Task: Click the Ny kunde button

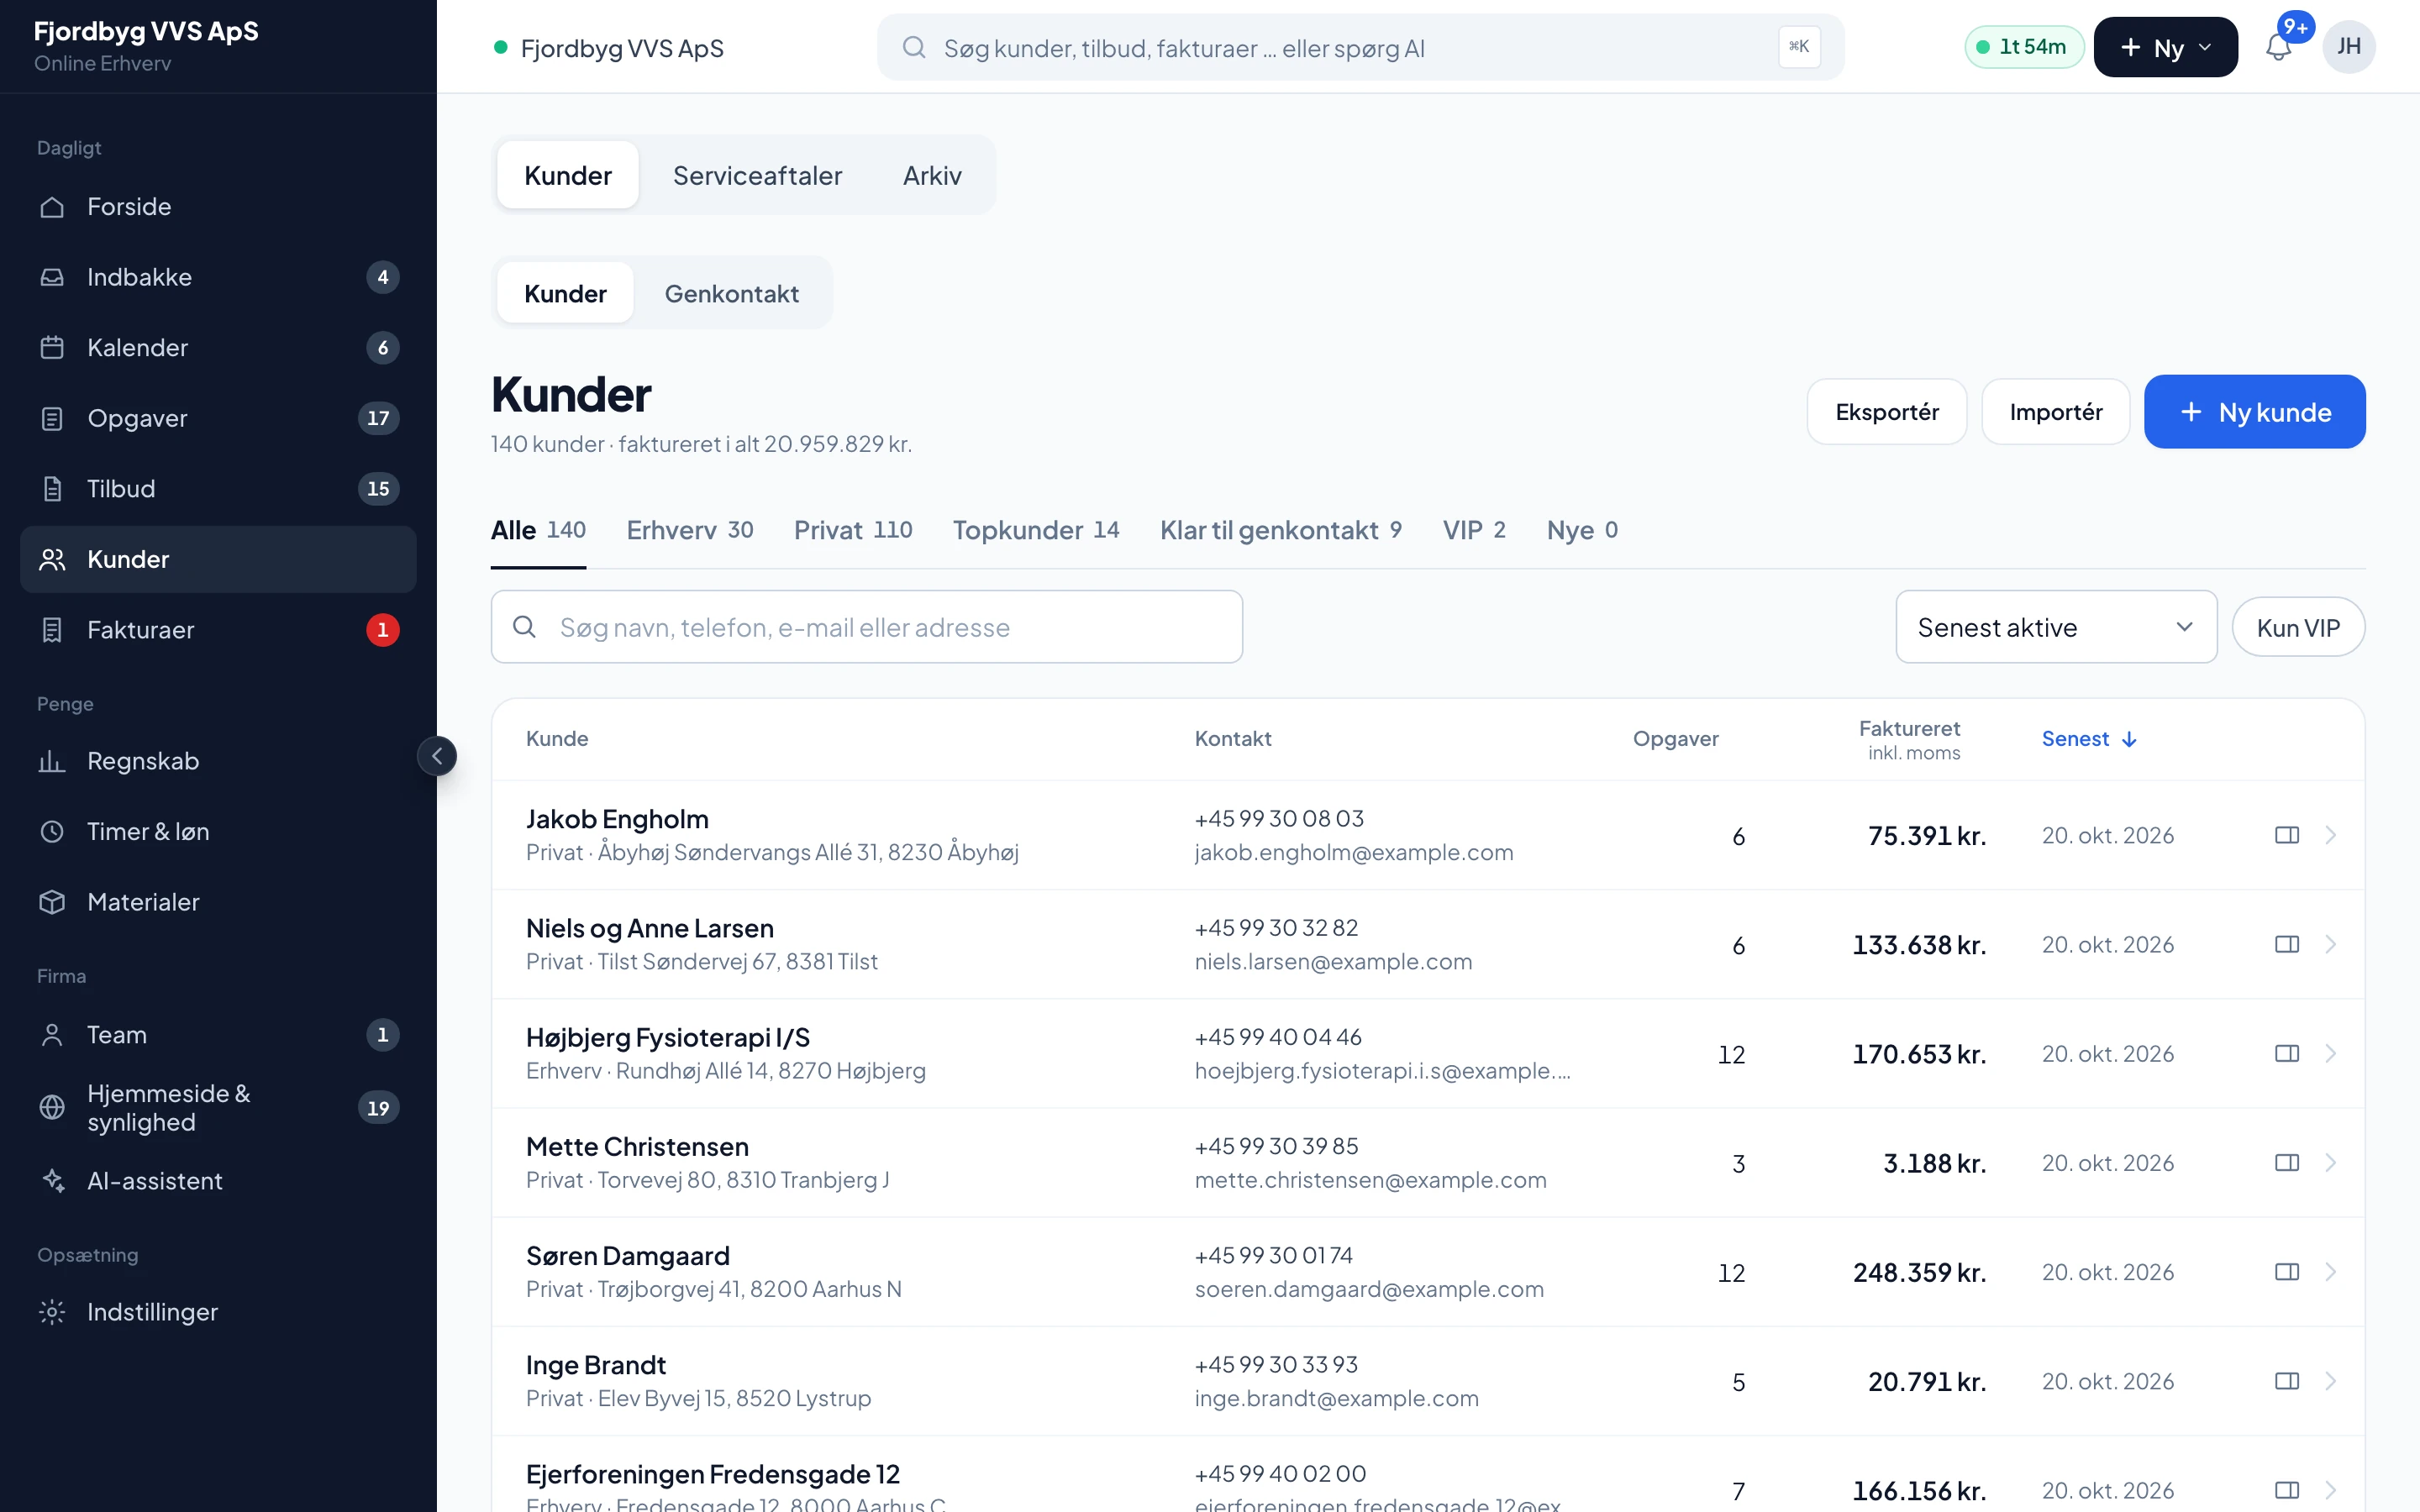Action: [x=2254, y=412]
